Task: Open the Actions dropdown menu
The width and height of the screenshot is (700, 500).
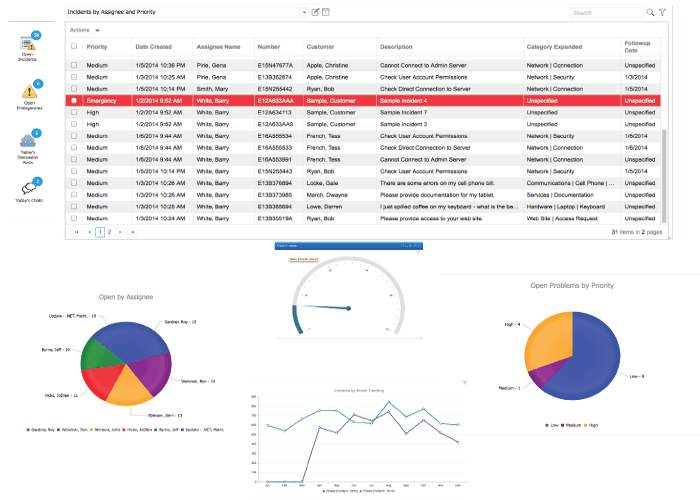Action: click(84, 30)
